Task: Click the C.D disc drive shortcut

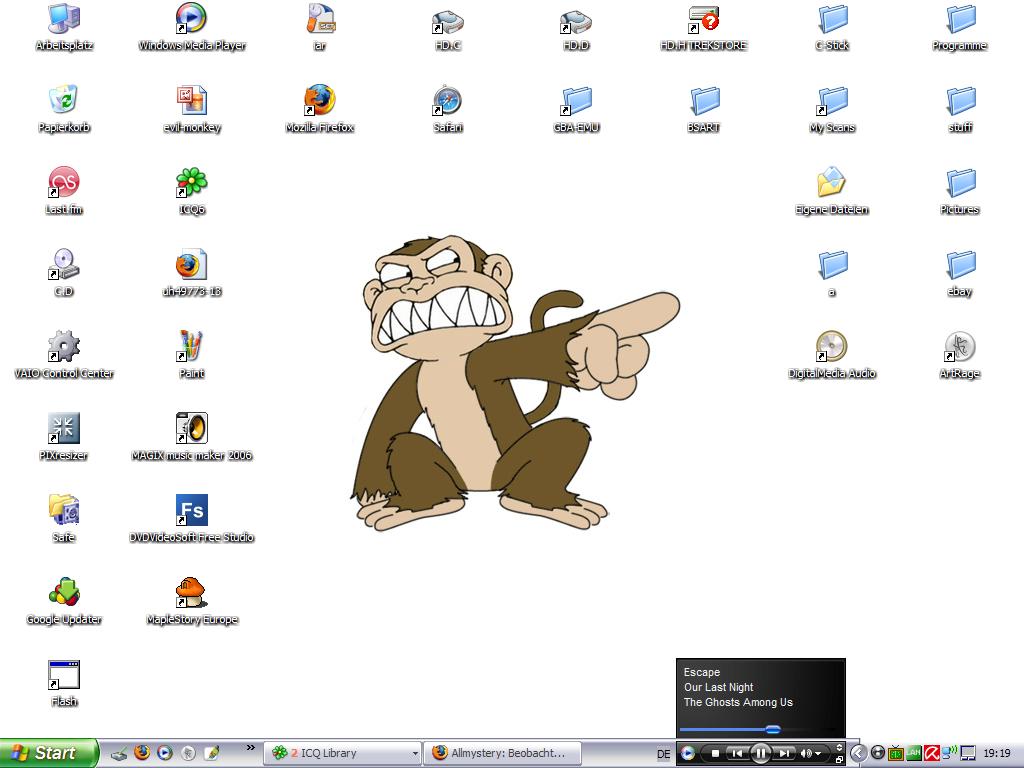Action: [64, 274]
